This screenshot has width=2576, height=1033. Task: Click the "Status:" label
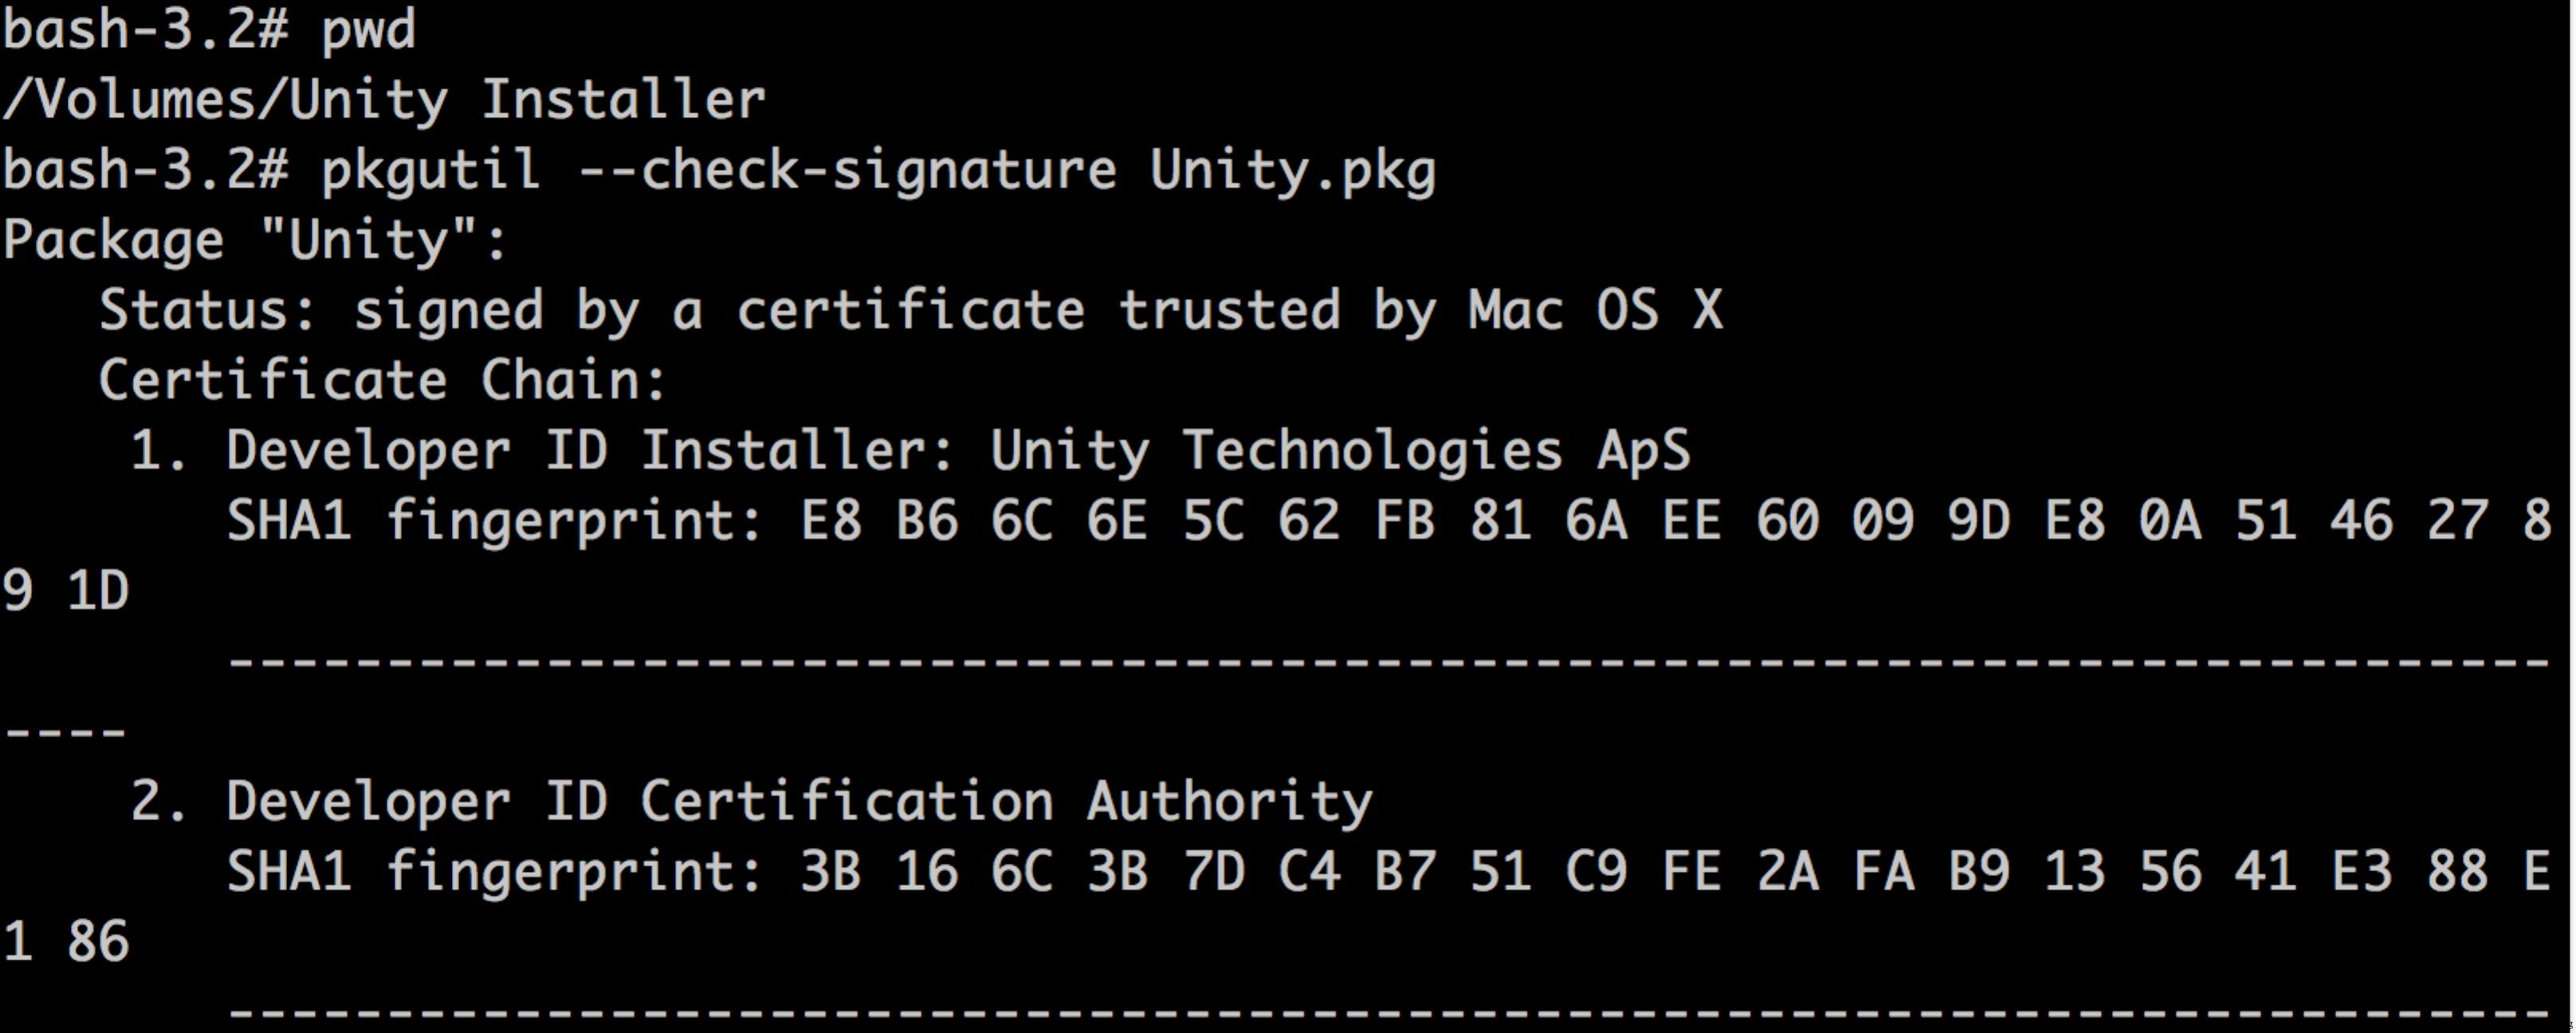point(207,311)
